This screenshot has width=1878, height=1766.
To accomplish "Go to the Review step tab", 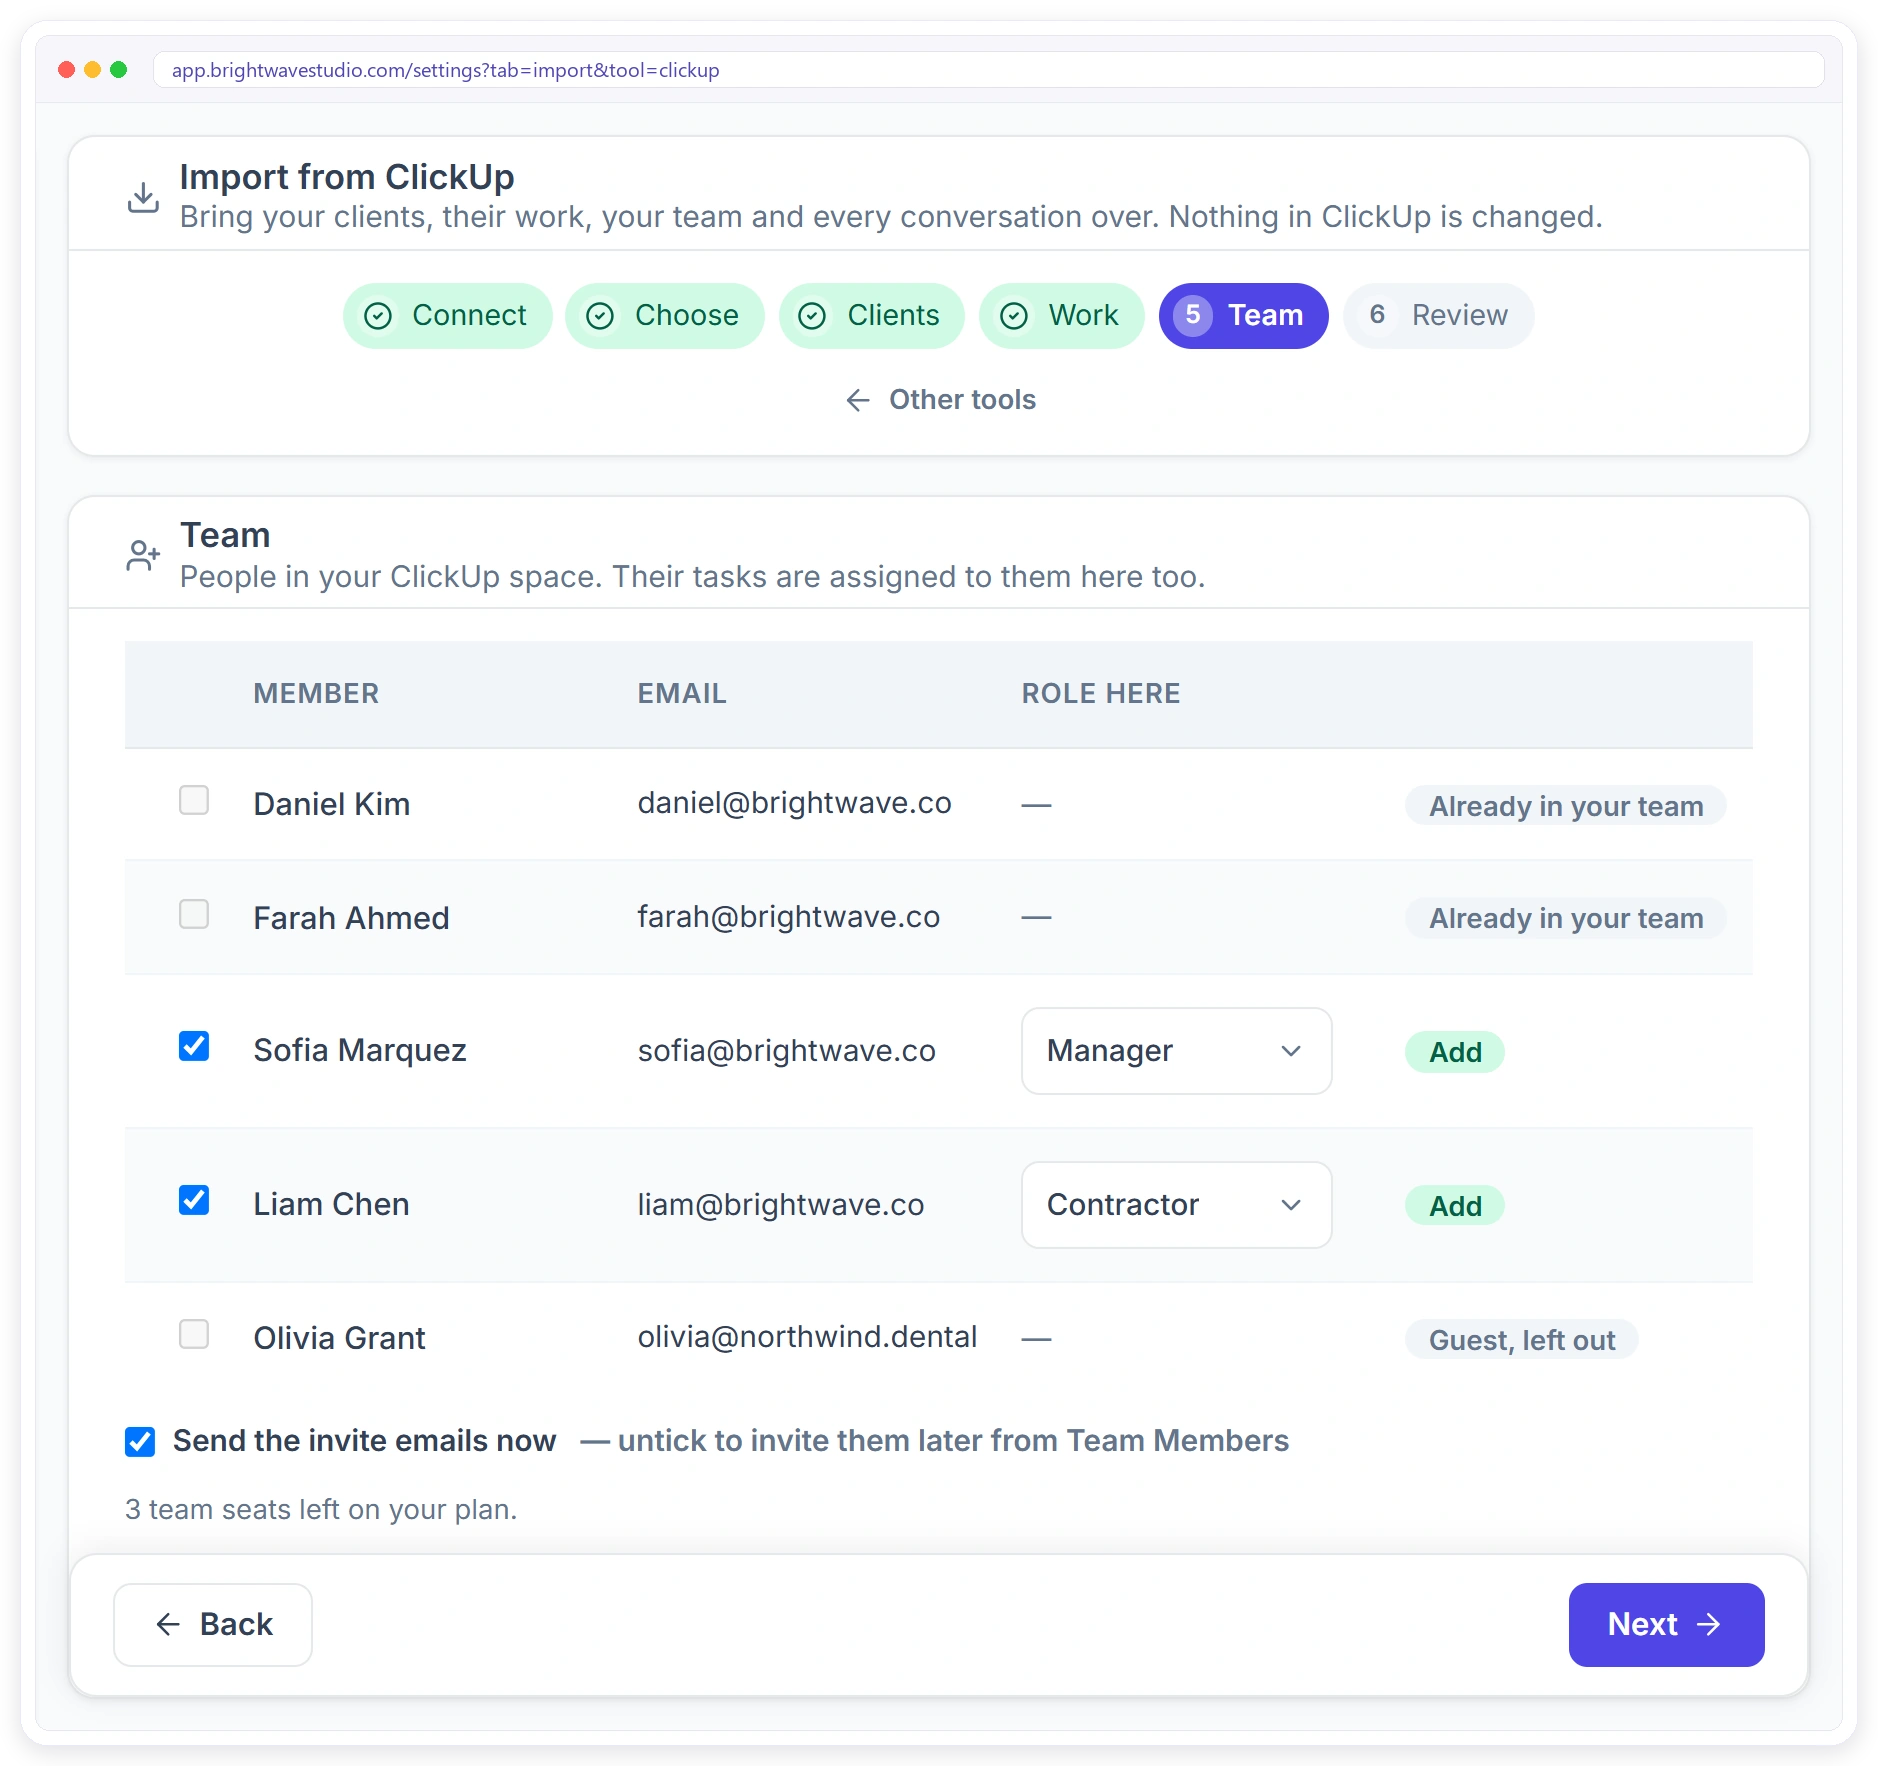I will [x=1438, y=316].
